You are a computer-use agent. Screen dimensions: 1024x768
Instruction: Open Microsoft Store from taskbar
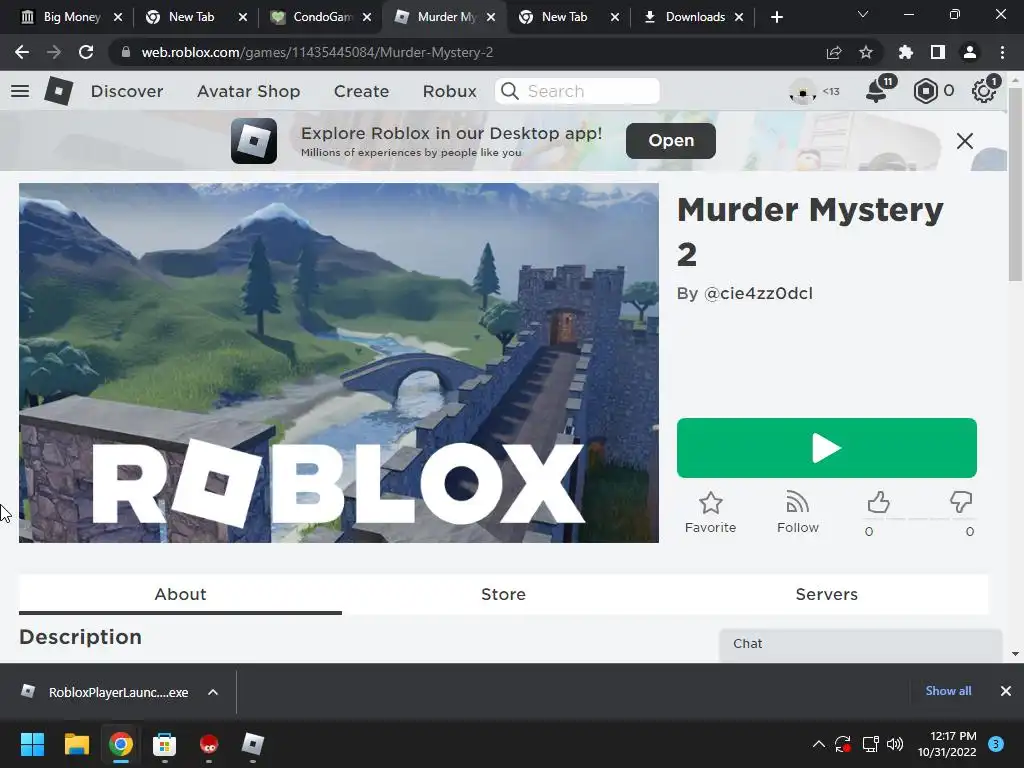click(x=165, y=744)
